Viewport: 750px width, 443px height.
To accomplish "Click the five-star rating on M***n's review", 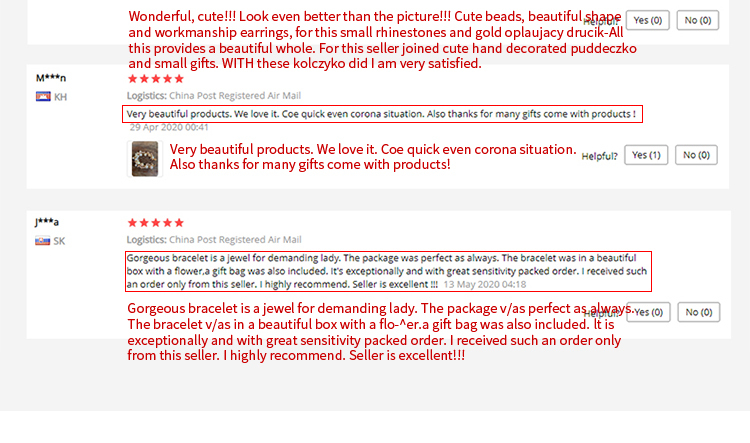I will 155,78.
